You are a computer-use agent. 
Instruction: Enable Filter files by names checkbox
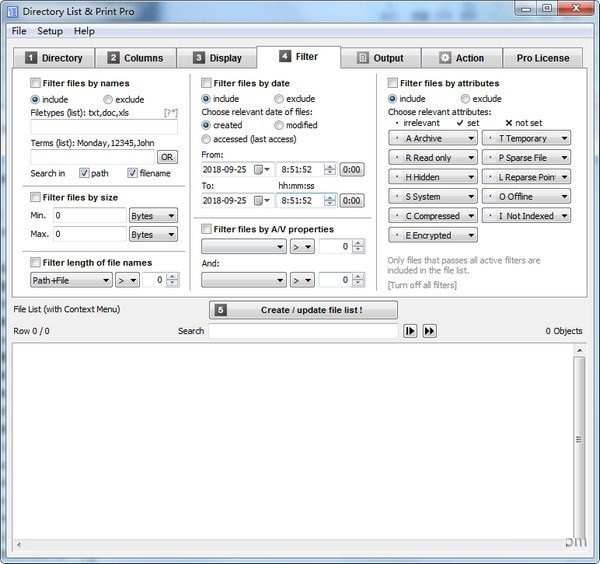[x=35, y=83]
